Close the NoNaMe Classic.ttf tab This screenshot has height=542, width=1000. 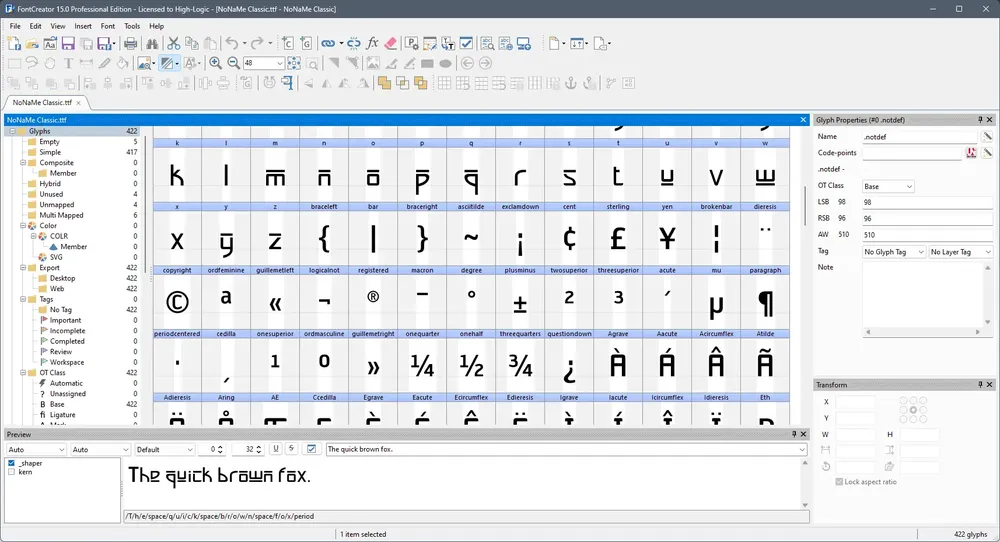click(x=78, y=103)
